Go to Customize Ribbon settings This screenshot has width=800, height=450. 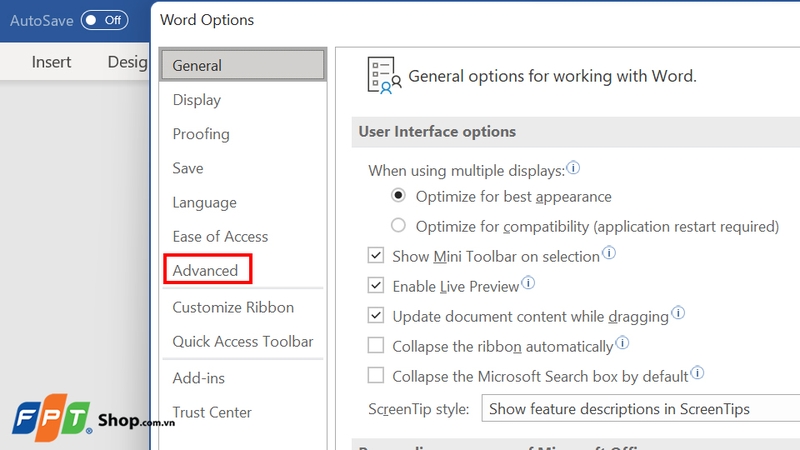233,307
